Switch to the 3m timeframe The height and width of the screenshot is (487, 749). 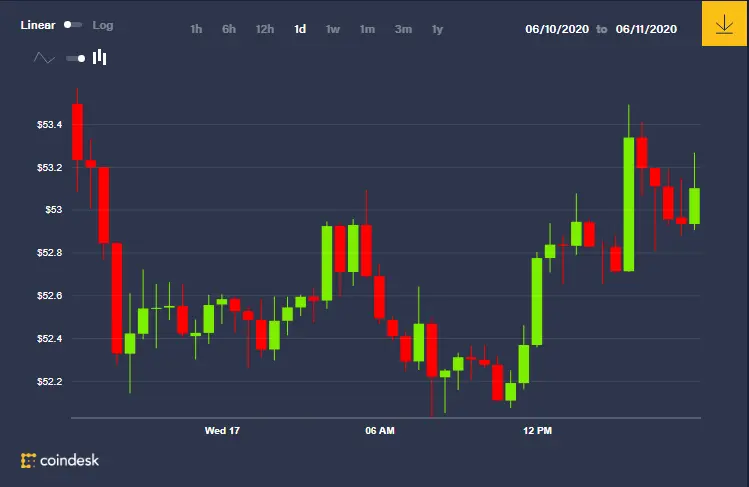(x=403, y=29)
